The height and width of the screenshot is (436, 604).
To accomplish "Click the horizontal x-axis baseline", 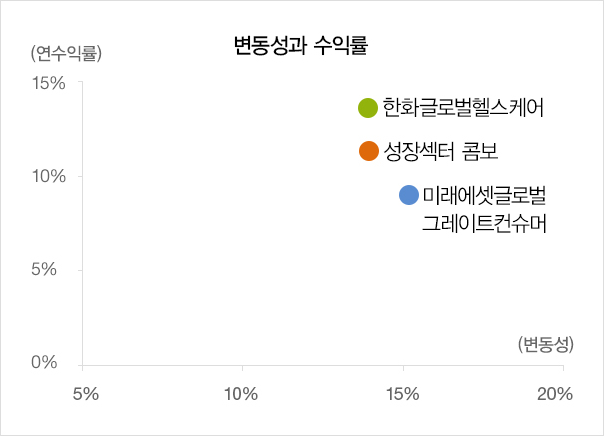I will [x=320, y=363].
